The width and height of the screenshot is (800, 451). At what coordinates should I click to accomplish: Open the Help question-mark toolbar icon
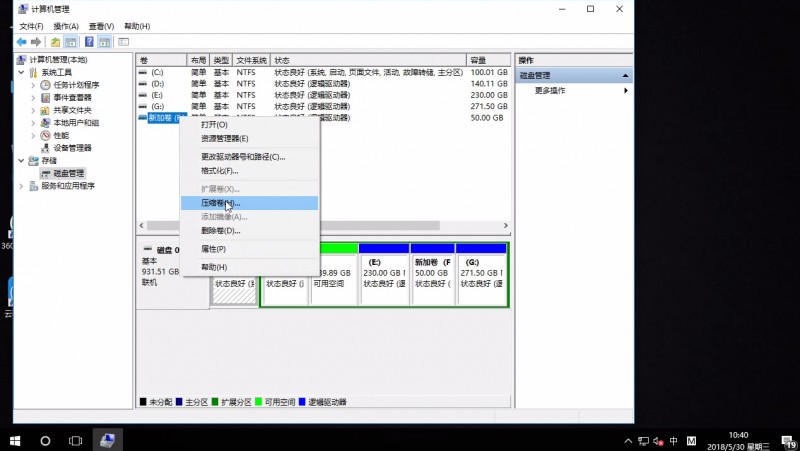pyautogui.click(x=89, y=42)
